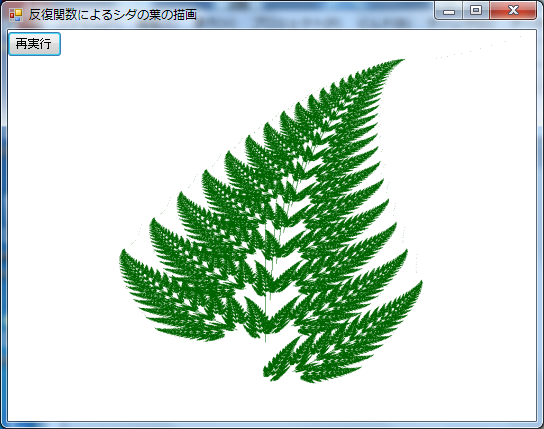
Task: Minimize the fern drawing window
Action: pyautogui.click(x=449, y=11)
